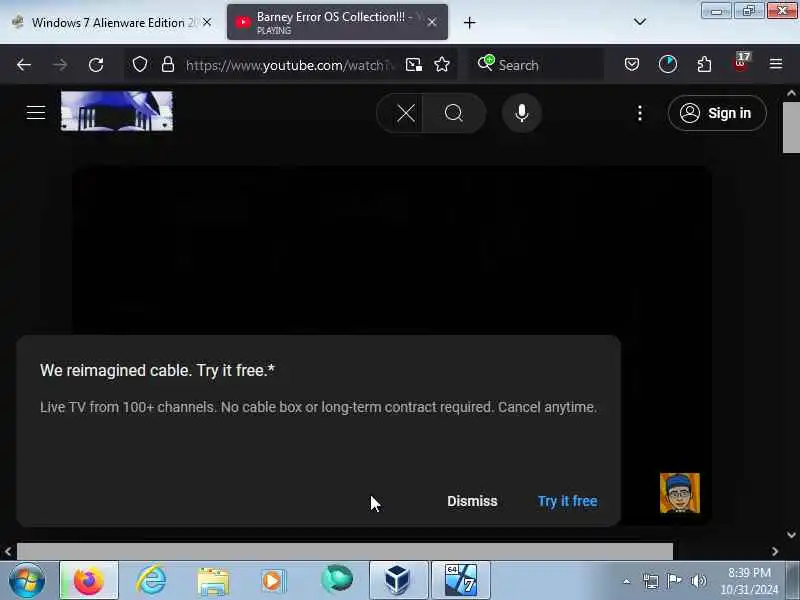Screen dimensions: 800x600
Task: Open the VirtualBox cube taskbar icon
Action: [x=398, y=580]
